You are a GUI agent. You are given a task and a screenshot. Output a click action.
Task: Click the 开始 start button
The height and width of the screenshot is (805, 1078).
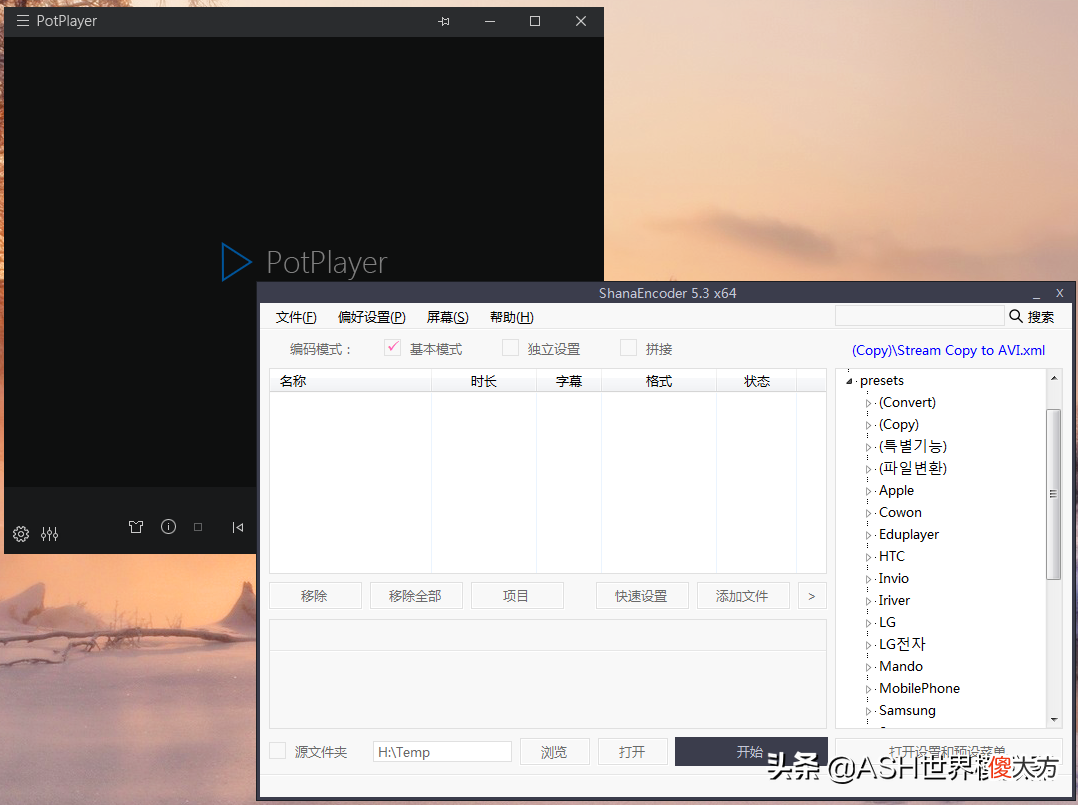point(751,751)
